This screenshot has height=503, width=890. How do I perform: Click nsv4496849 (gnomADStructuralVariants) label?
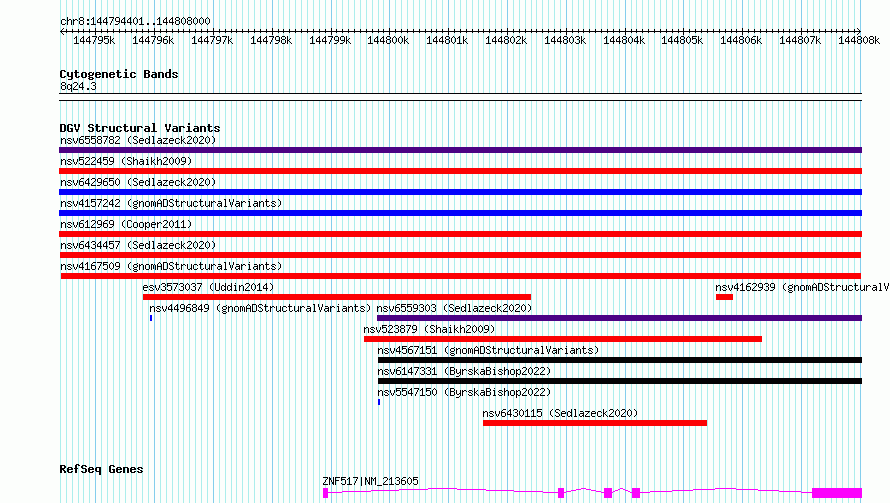[x=260, y=308]
